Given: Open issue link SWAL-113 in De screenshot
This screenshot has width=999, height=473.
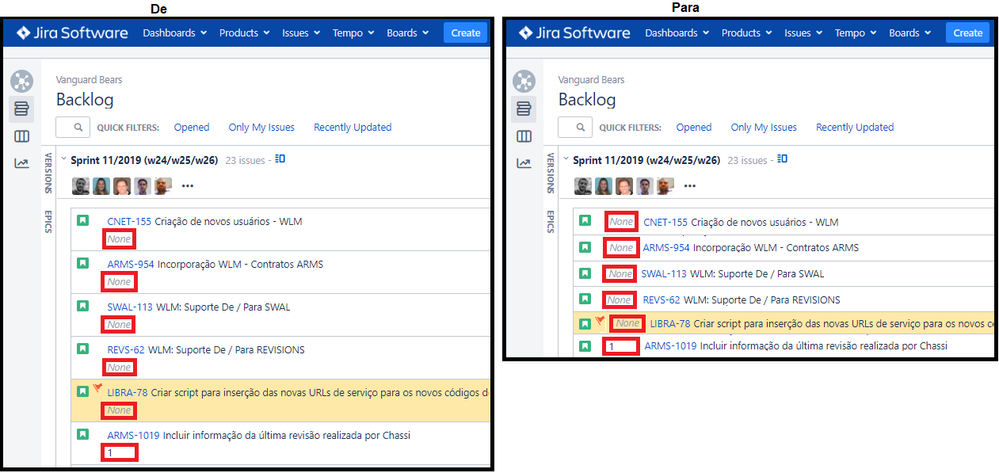Looking at the screenshot, I should click(x=130, y=307).
